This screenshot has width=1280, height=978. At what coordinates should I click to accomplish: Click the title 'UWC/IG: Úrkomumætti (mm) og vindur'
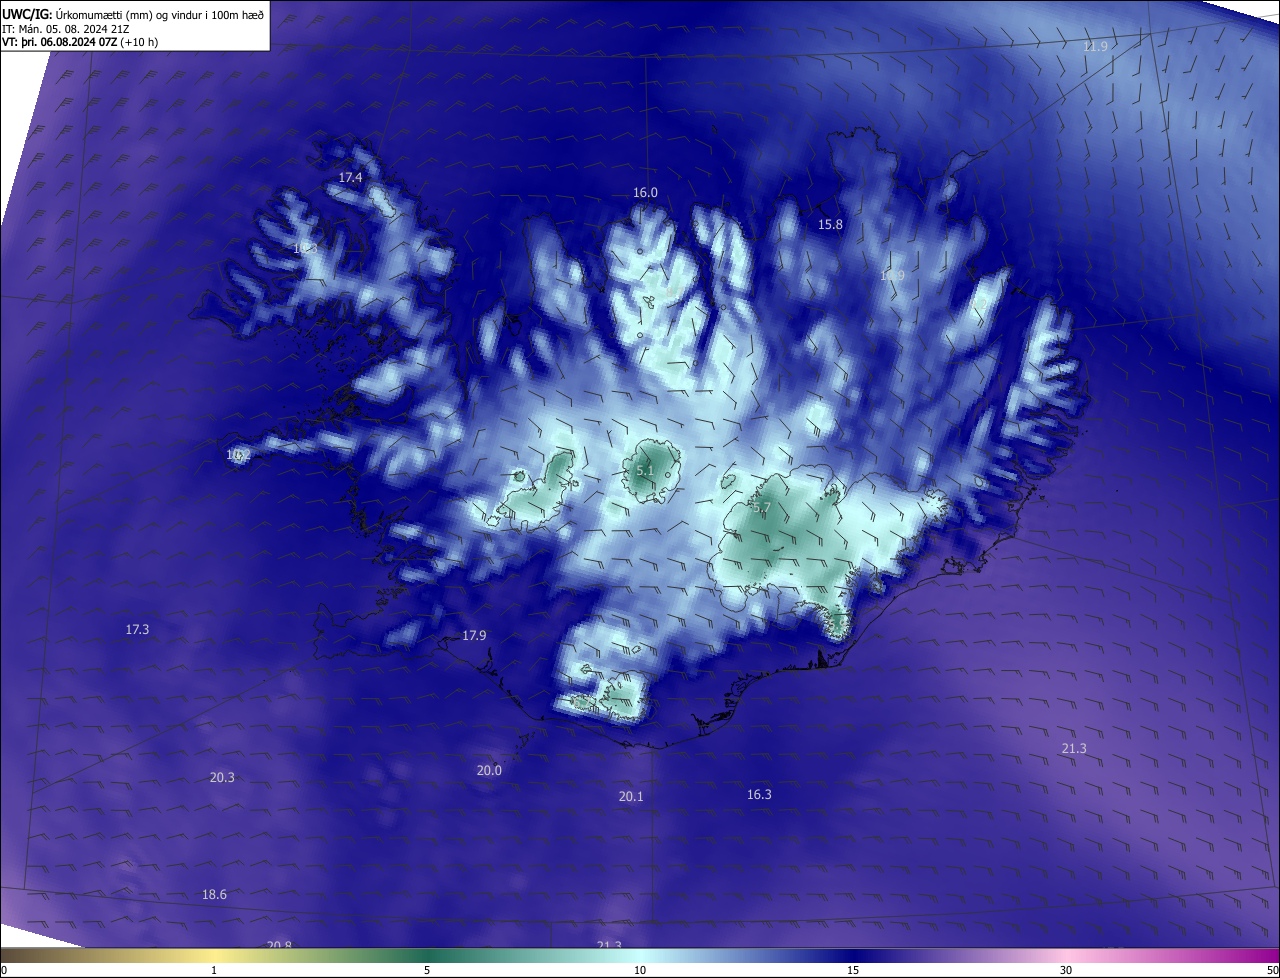pyautogui.click(x=134, y=14)
